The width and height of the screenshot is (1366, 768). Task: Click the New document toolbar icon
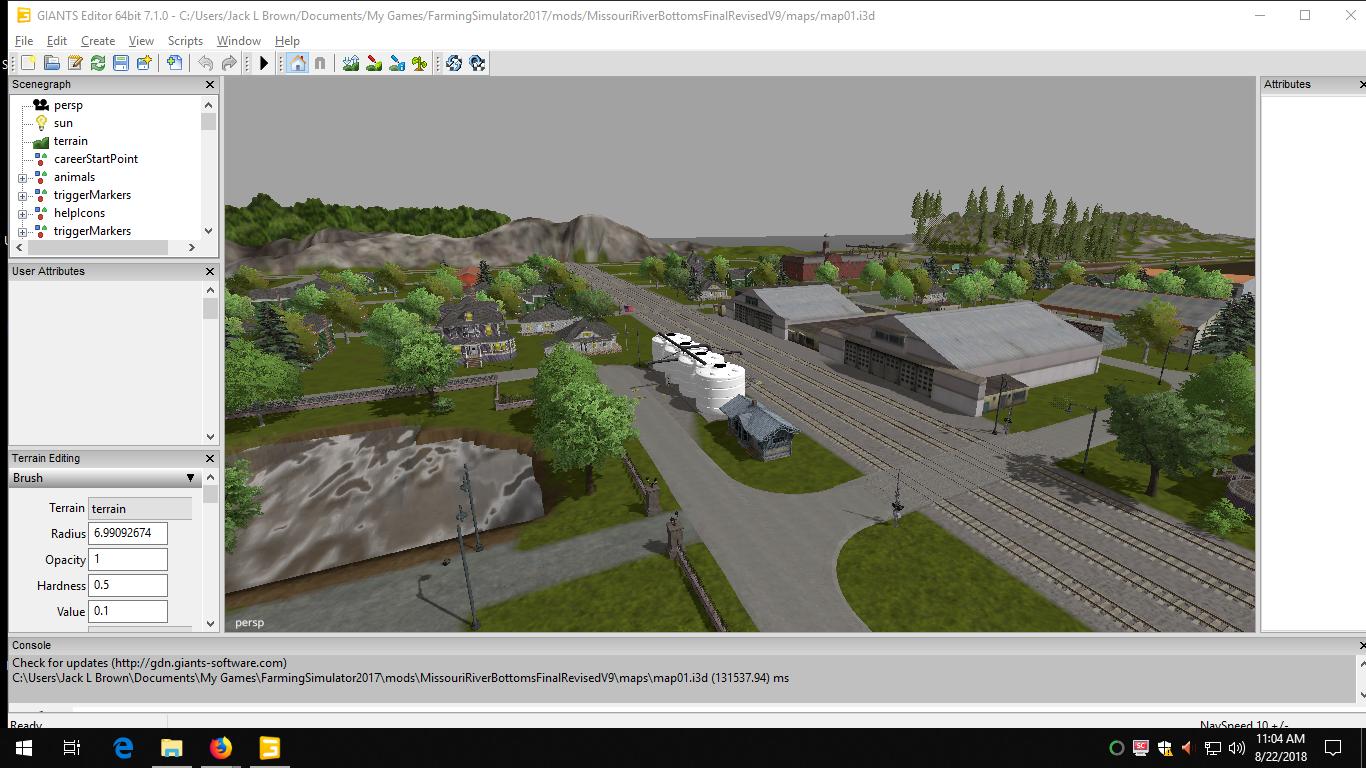click(29, 63)
